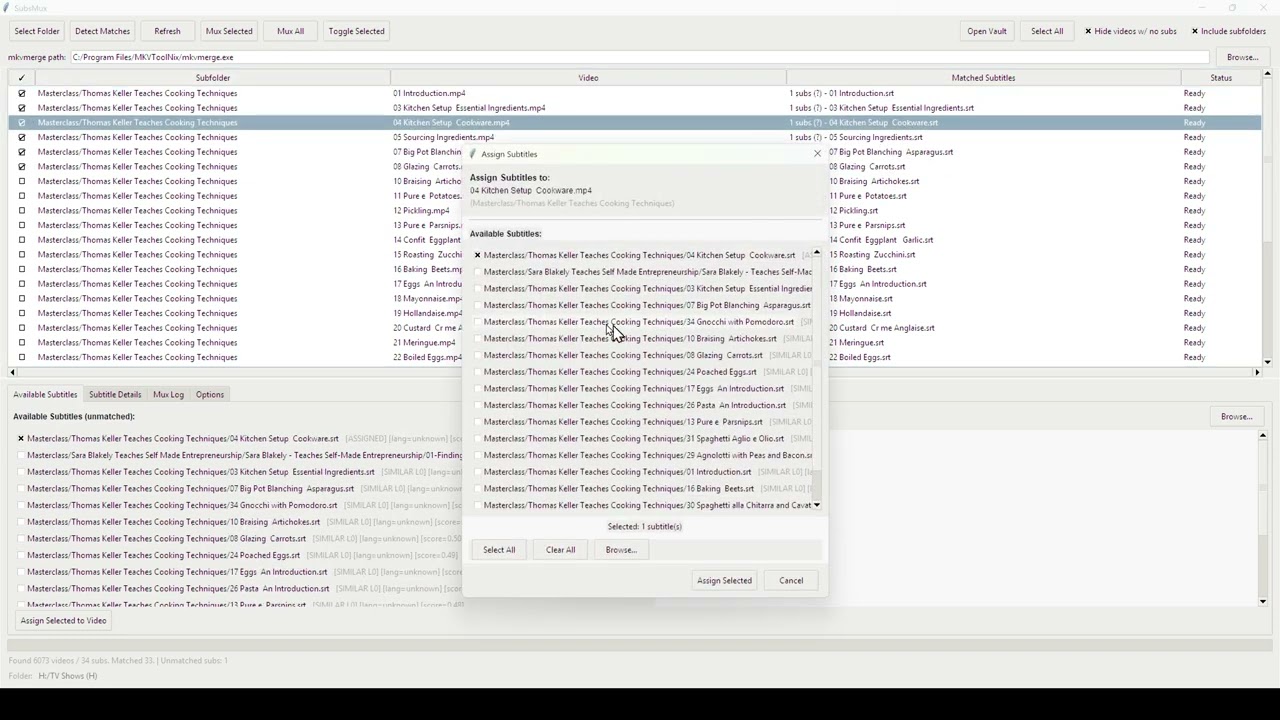This screenshot has width=1280, height=720.
Task: Check the 10 Braising Artichokes row checkbox
Action: (x=21, y=181)
